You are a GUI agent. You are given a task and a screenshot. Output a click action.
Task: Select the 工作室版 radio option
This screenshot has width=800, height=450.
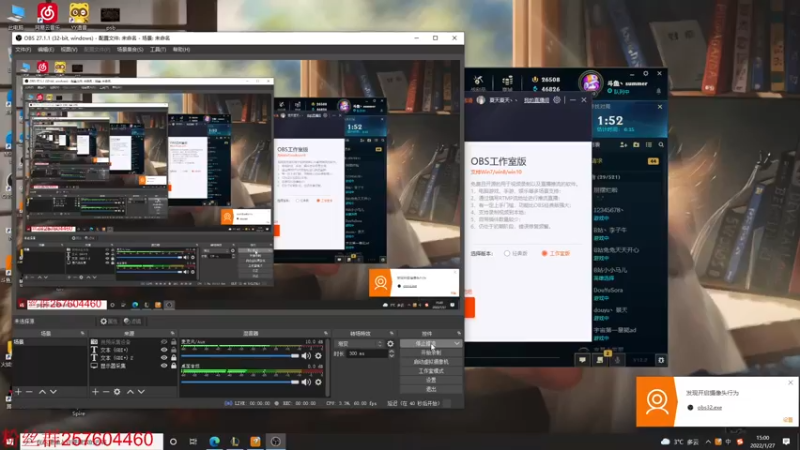pos(544,254)
